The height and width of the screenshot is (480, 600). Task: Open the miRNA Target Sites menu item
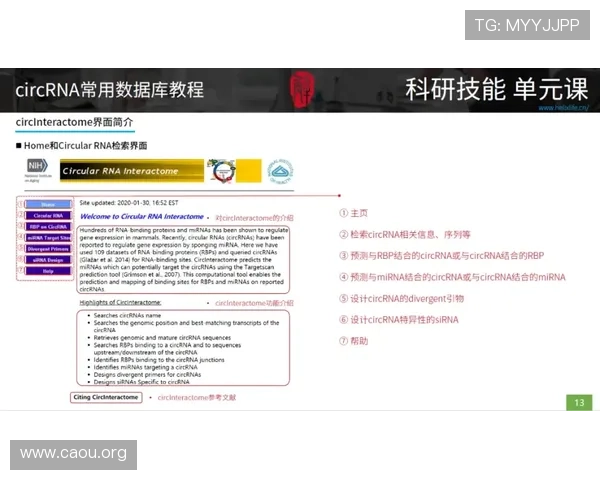click(x=48, y=238)
